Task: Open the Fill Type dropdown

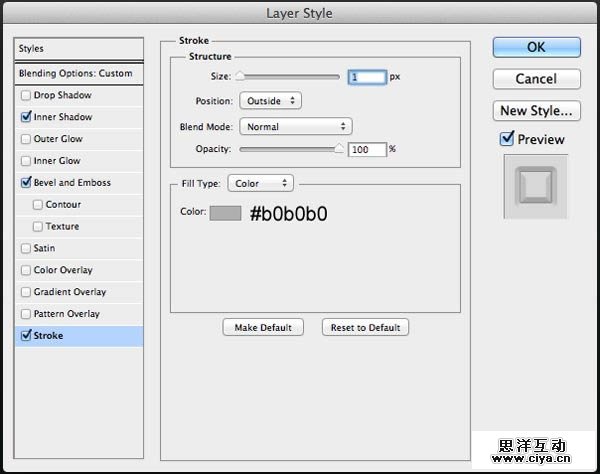Action: point(260,183)
